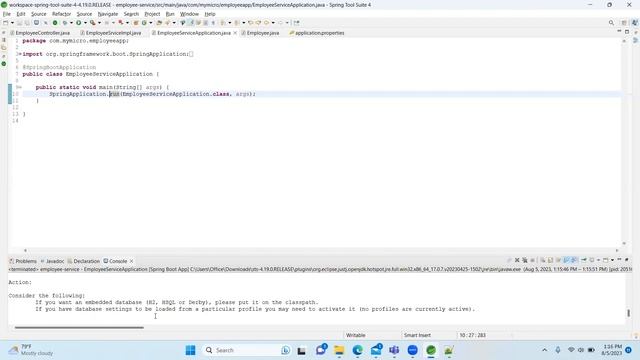Close the EmployeeServiceApplication.java tab
Screen dimensions: 640x360
click(x=236, y=33)
